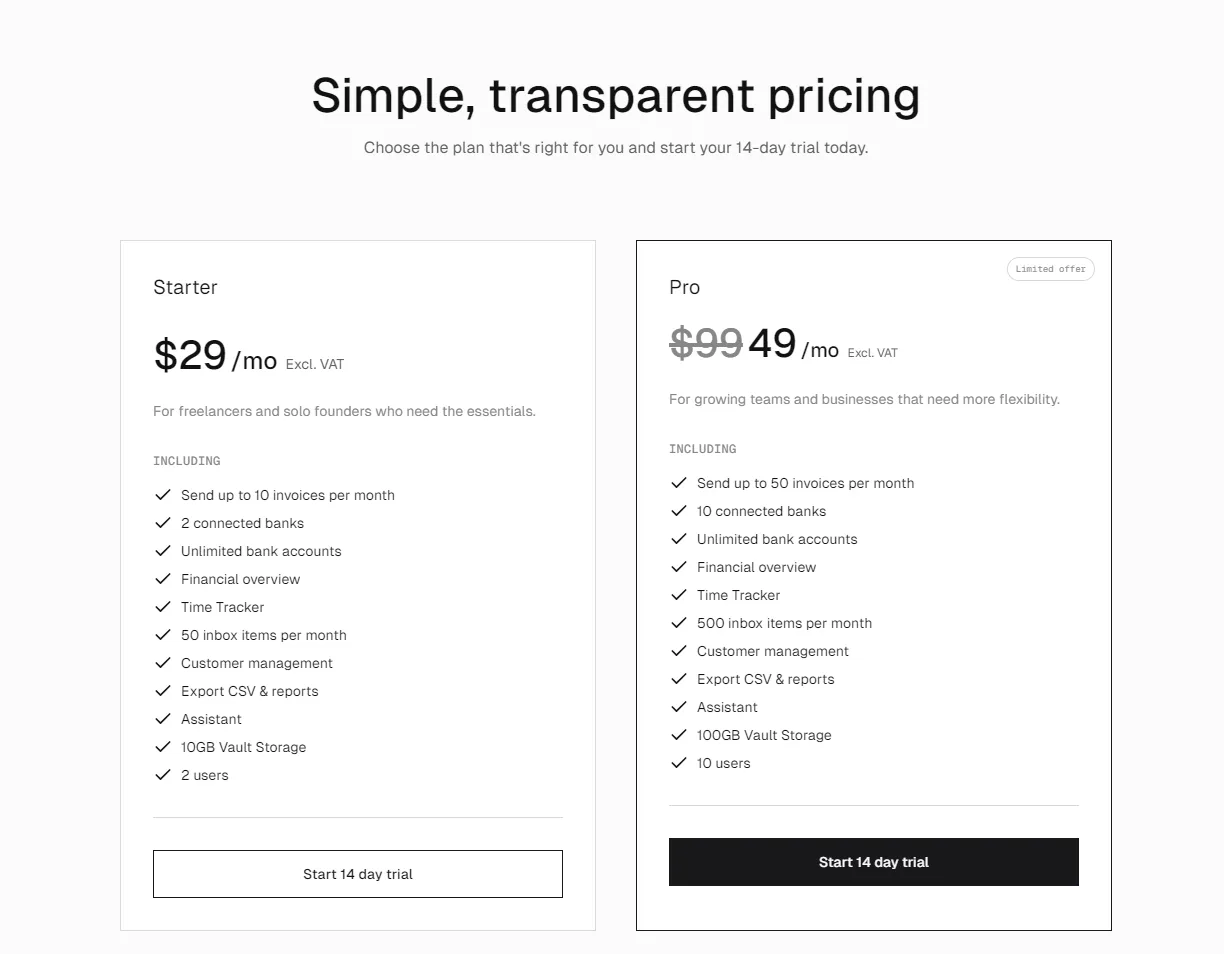Screen dimensions: 1224x954
Task: Click checkmark beside 50 inbox items per month
Action: pyautogui.click(x=163, y=635)
